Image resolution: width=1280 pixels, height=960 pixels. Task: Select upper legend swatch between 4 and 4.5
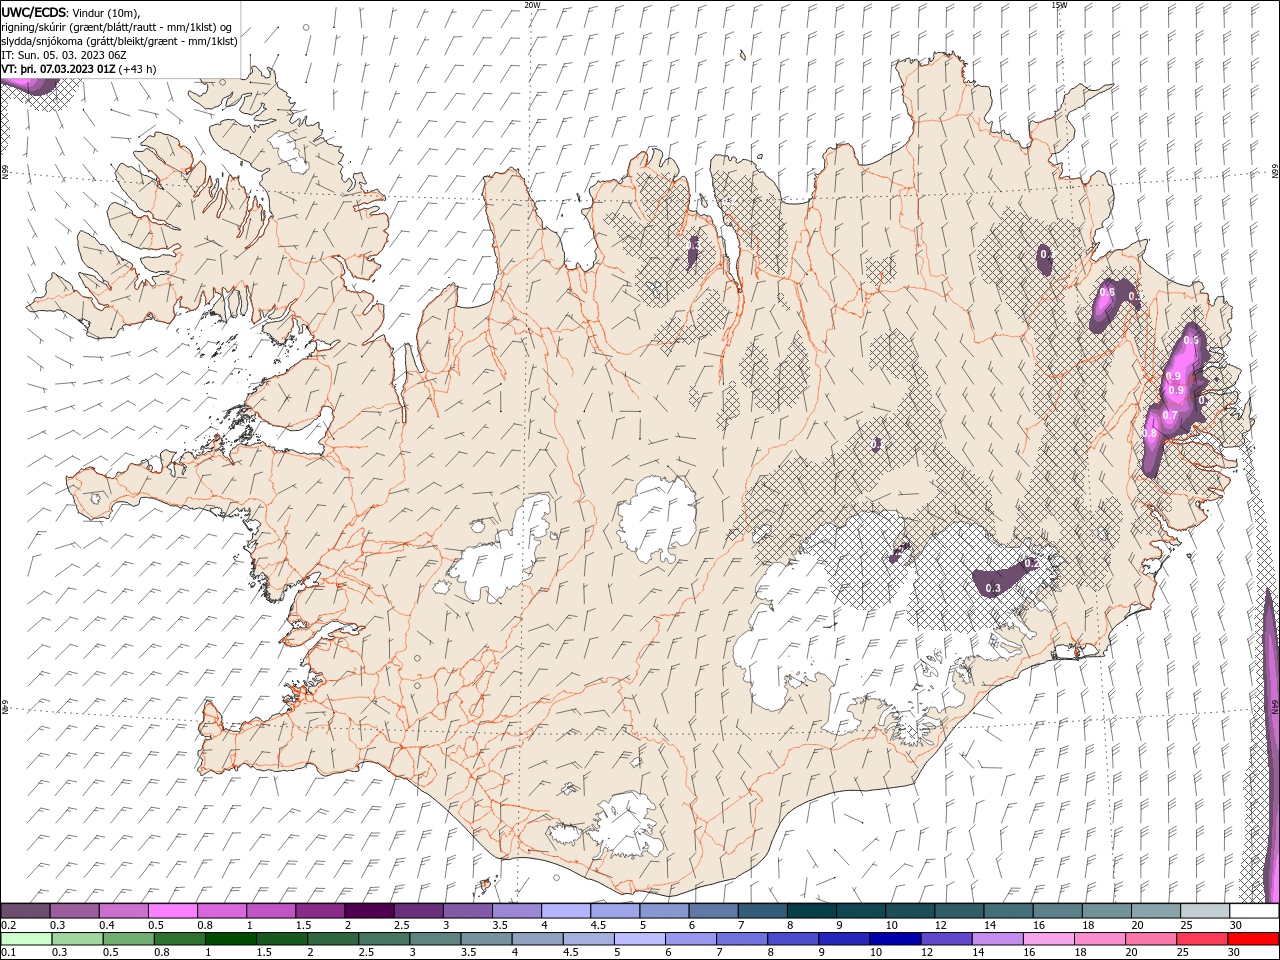coord(565,911)
